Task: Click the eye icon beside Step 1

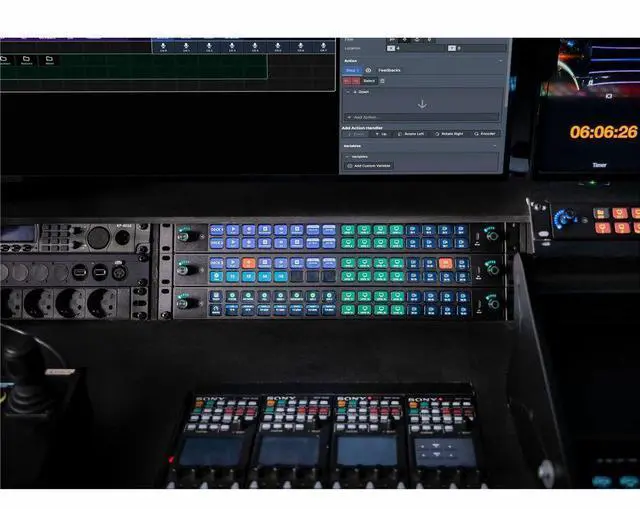Action: point(368,70)
